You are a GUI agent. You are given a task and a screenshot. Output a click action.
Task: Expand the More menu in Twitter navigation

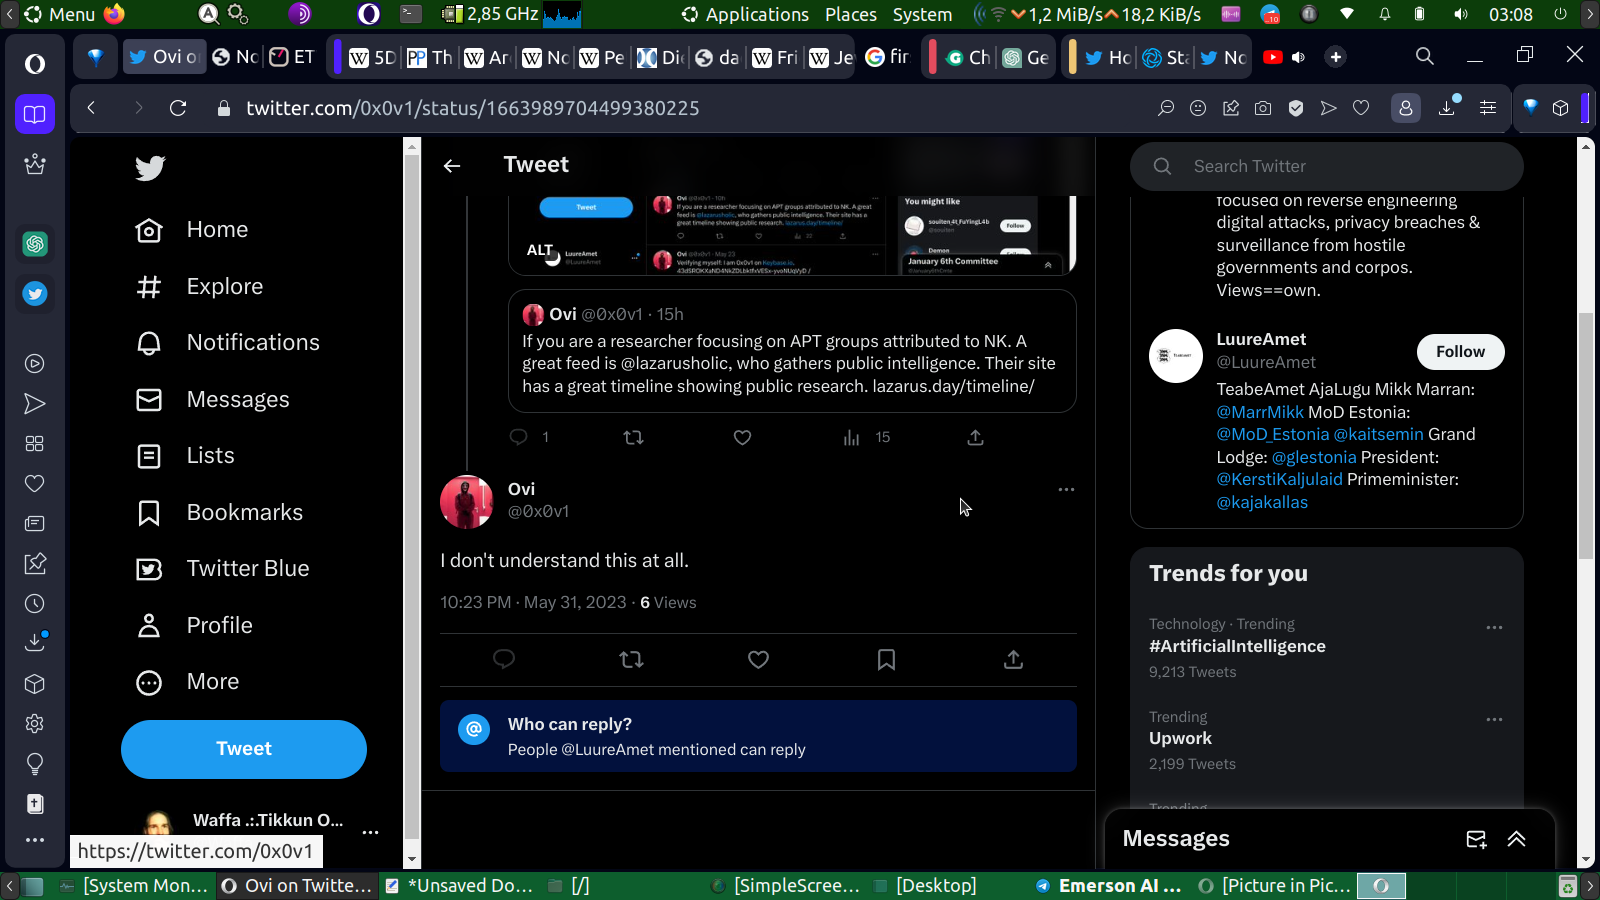point(188,682)
